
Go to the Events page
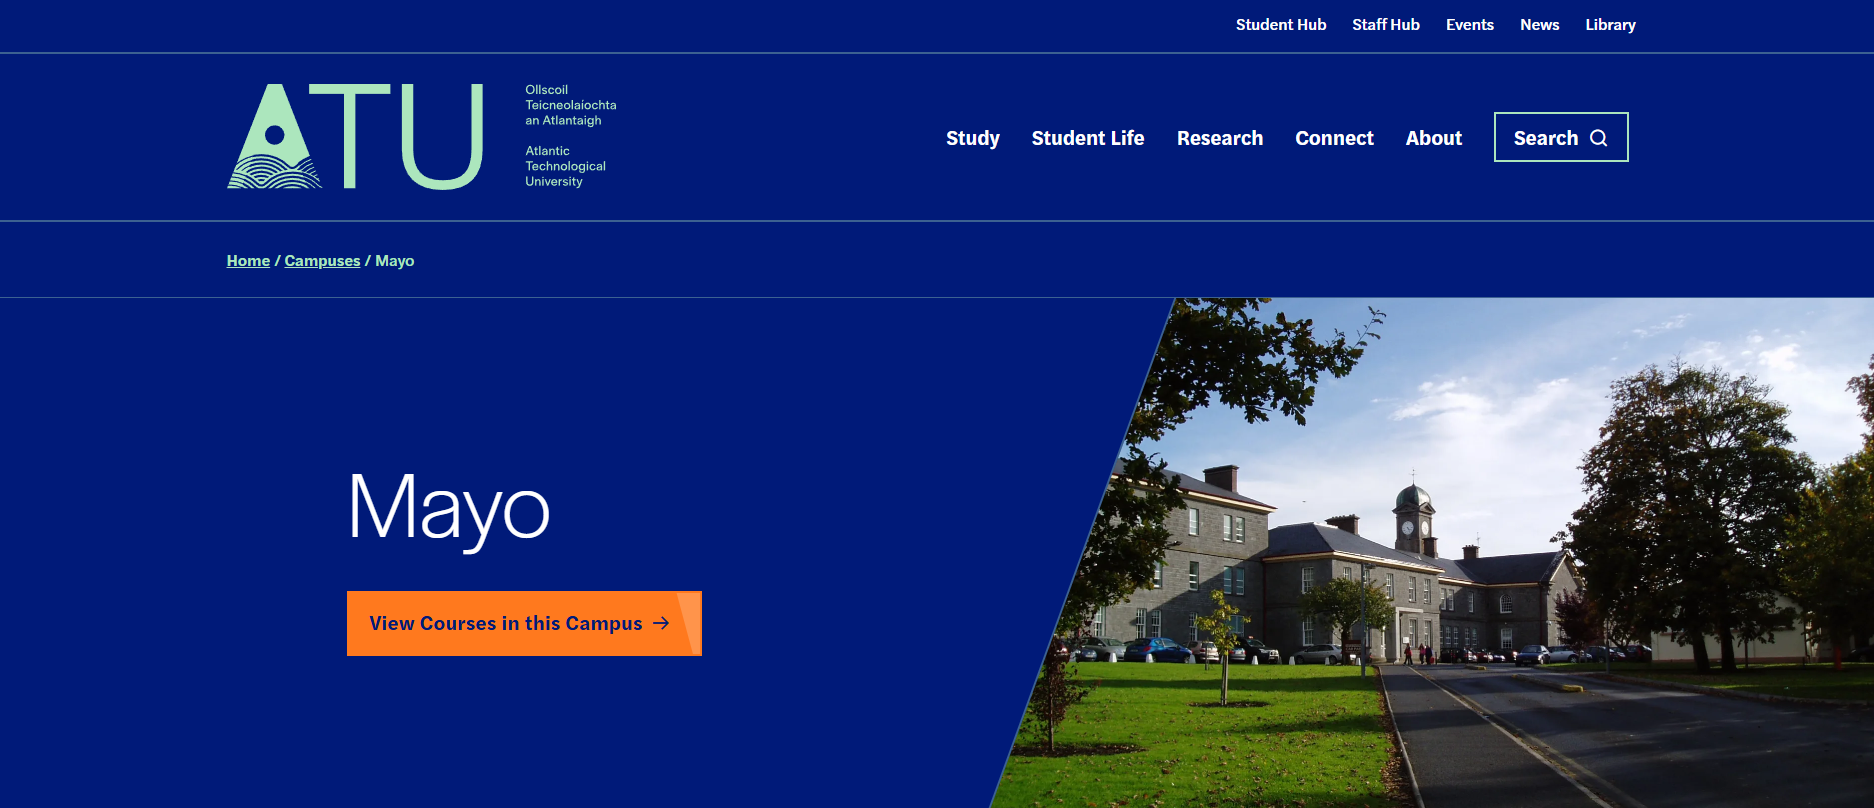point(1470,25)
